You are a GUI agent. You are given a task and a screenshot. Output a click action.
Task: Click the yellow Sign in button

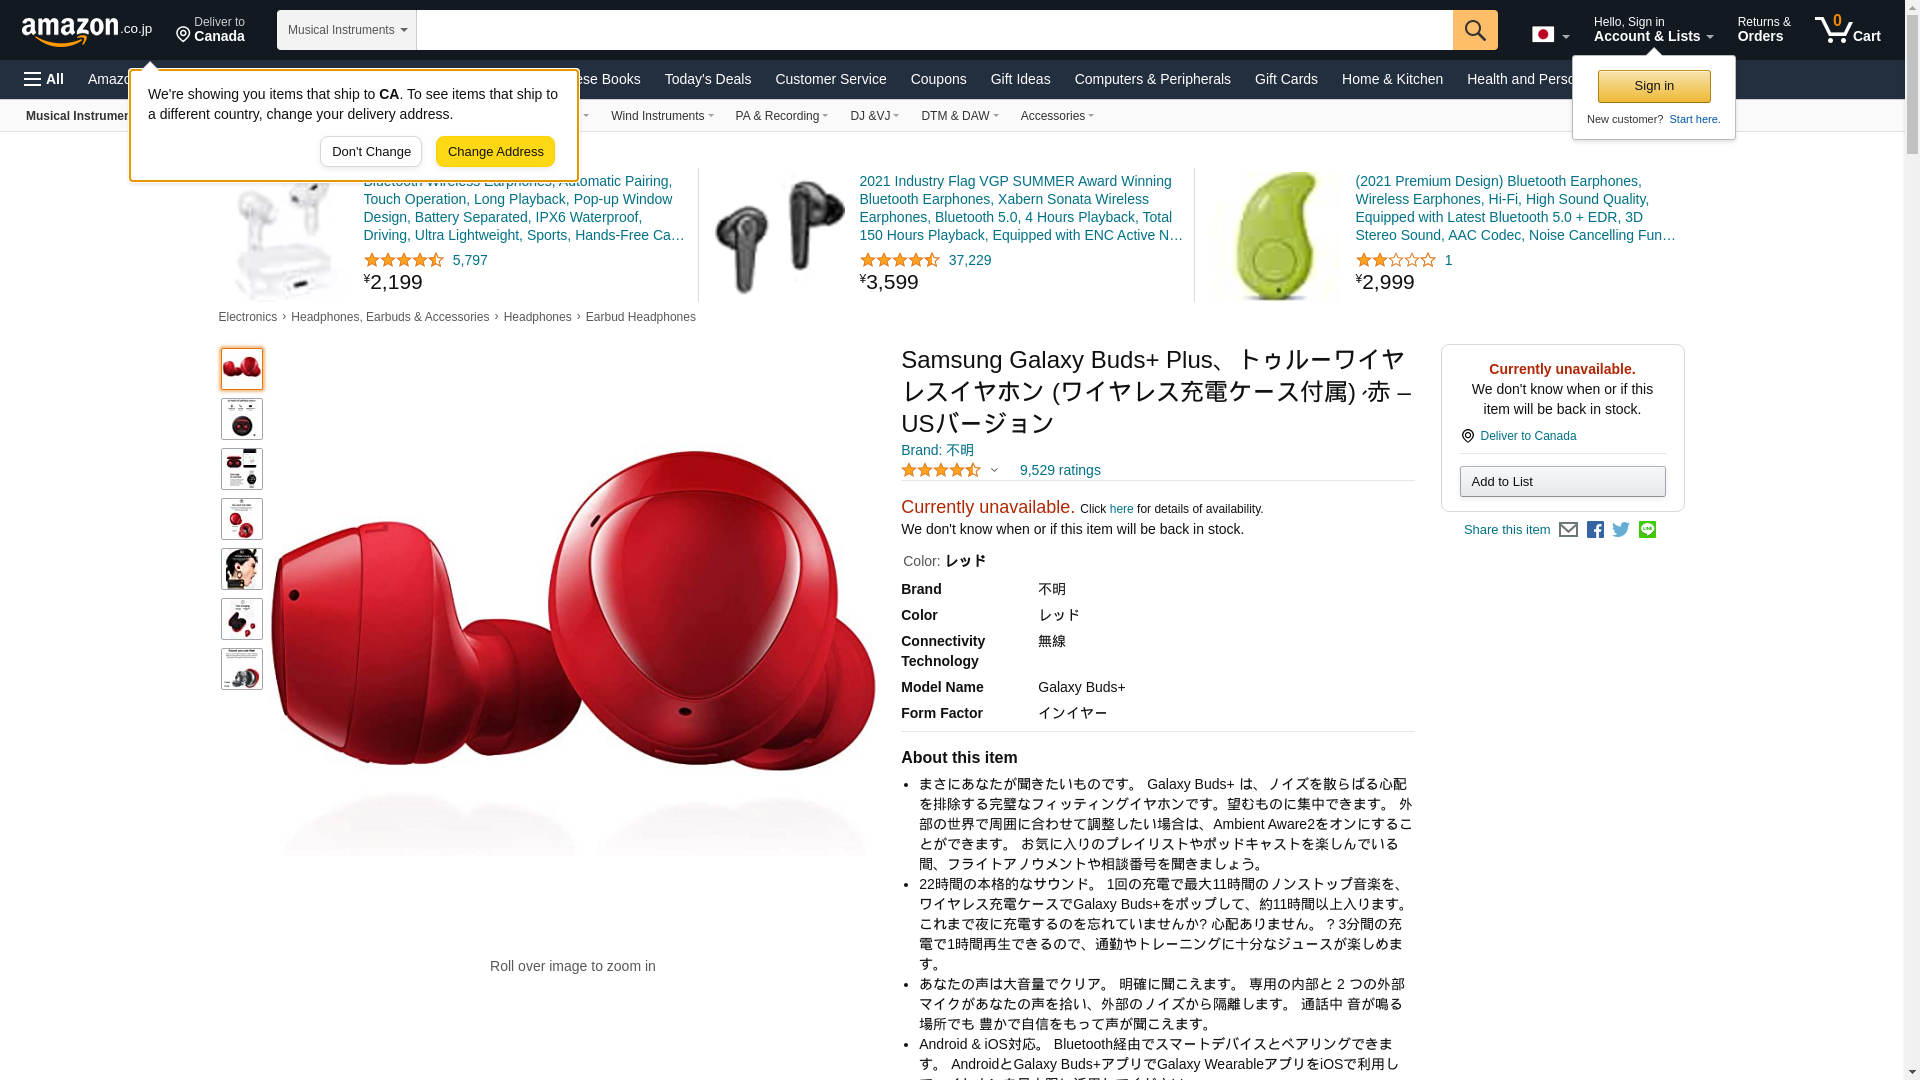(x=1654, y=86)
